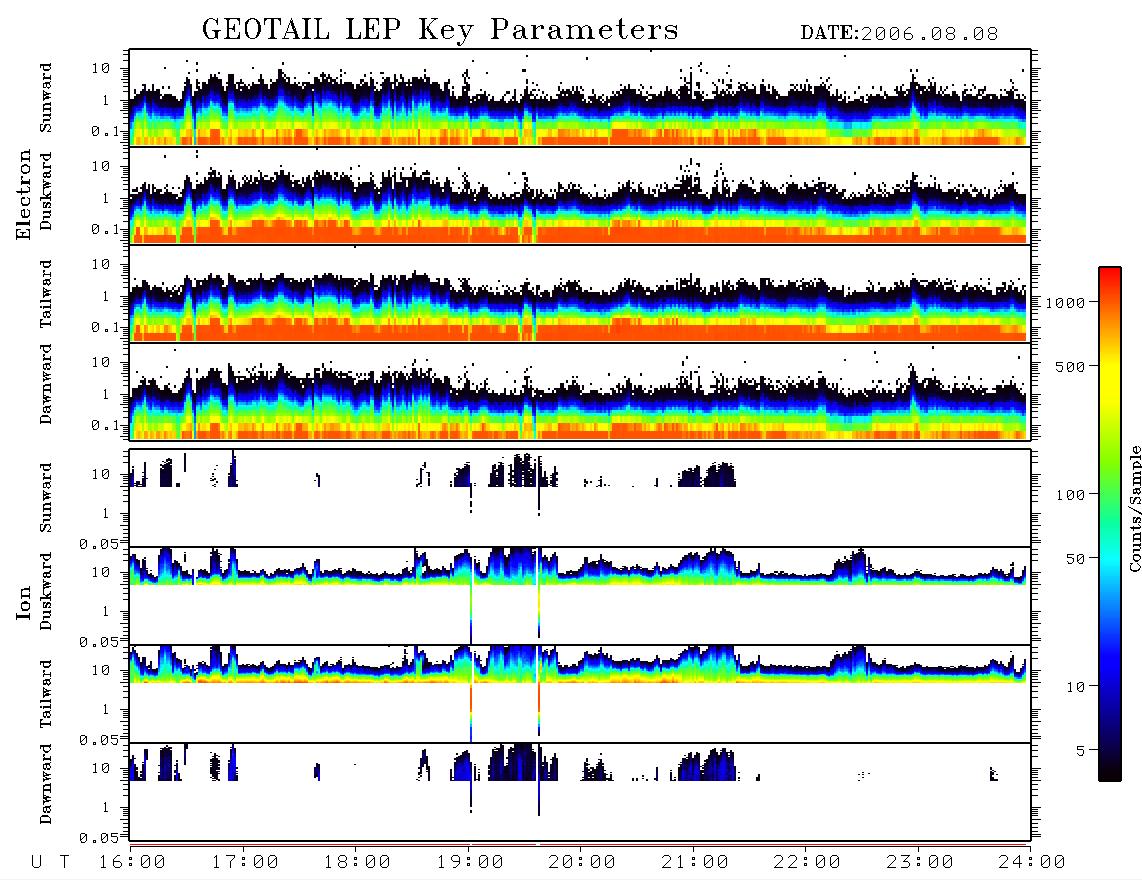Click the 17:00 time tick label
1142x880 pixels.
click(245, 863)
